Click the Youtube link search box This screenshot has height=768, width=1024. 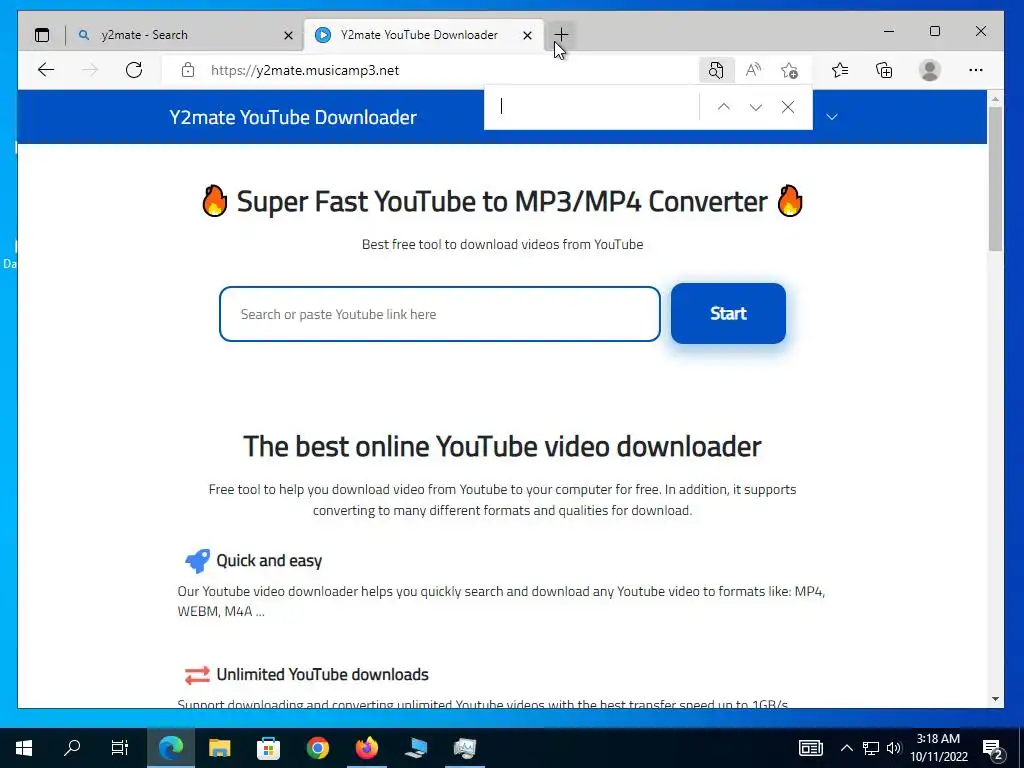coord(440,314)
